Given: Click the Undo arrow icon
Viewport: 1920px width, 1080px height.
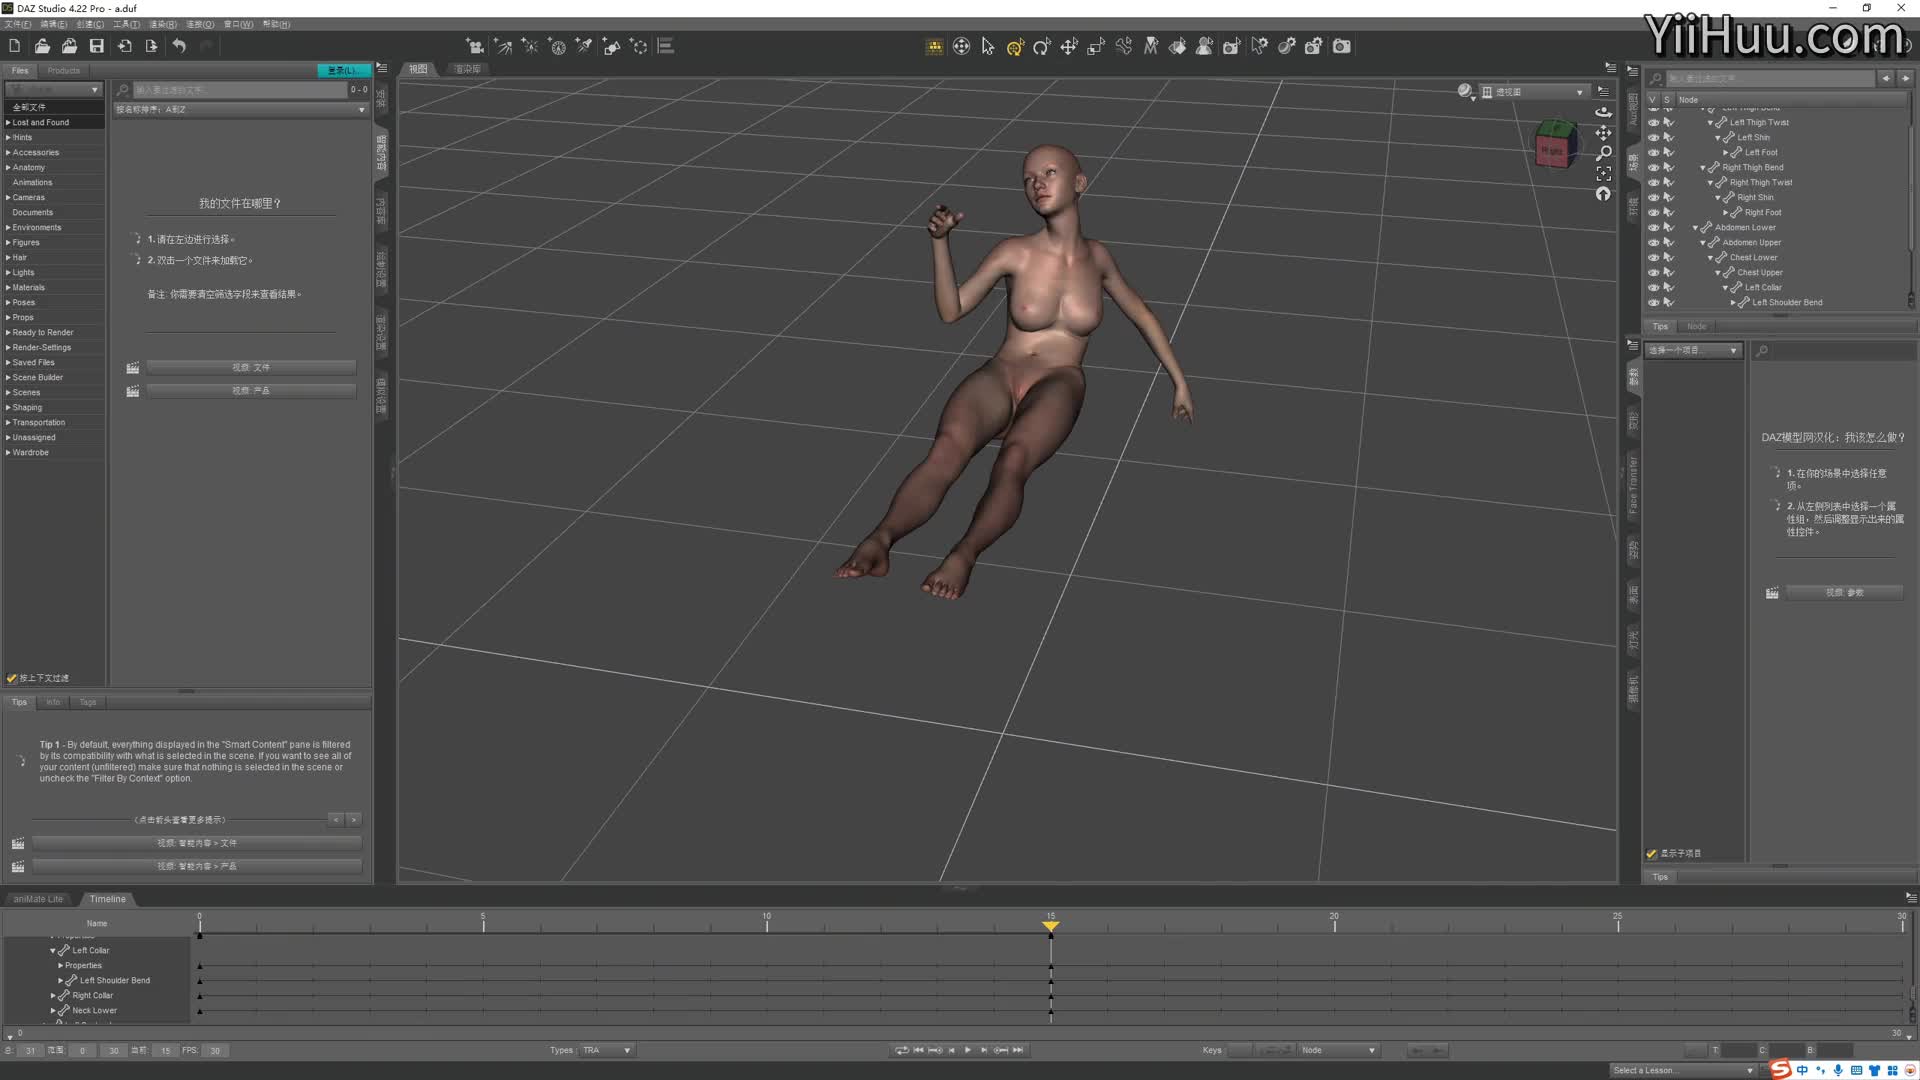Looking at the screenshot, I should pyautogui.click(x=179, y=46).
